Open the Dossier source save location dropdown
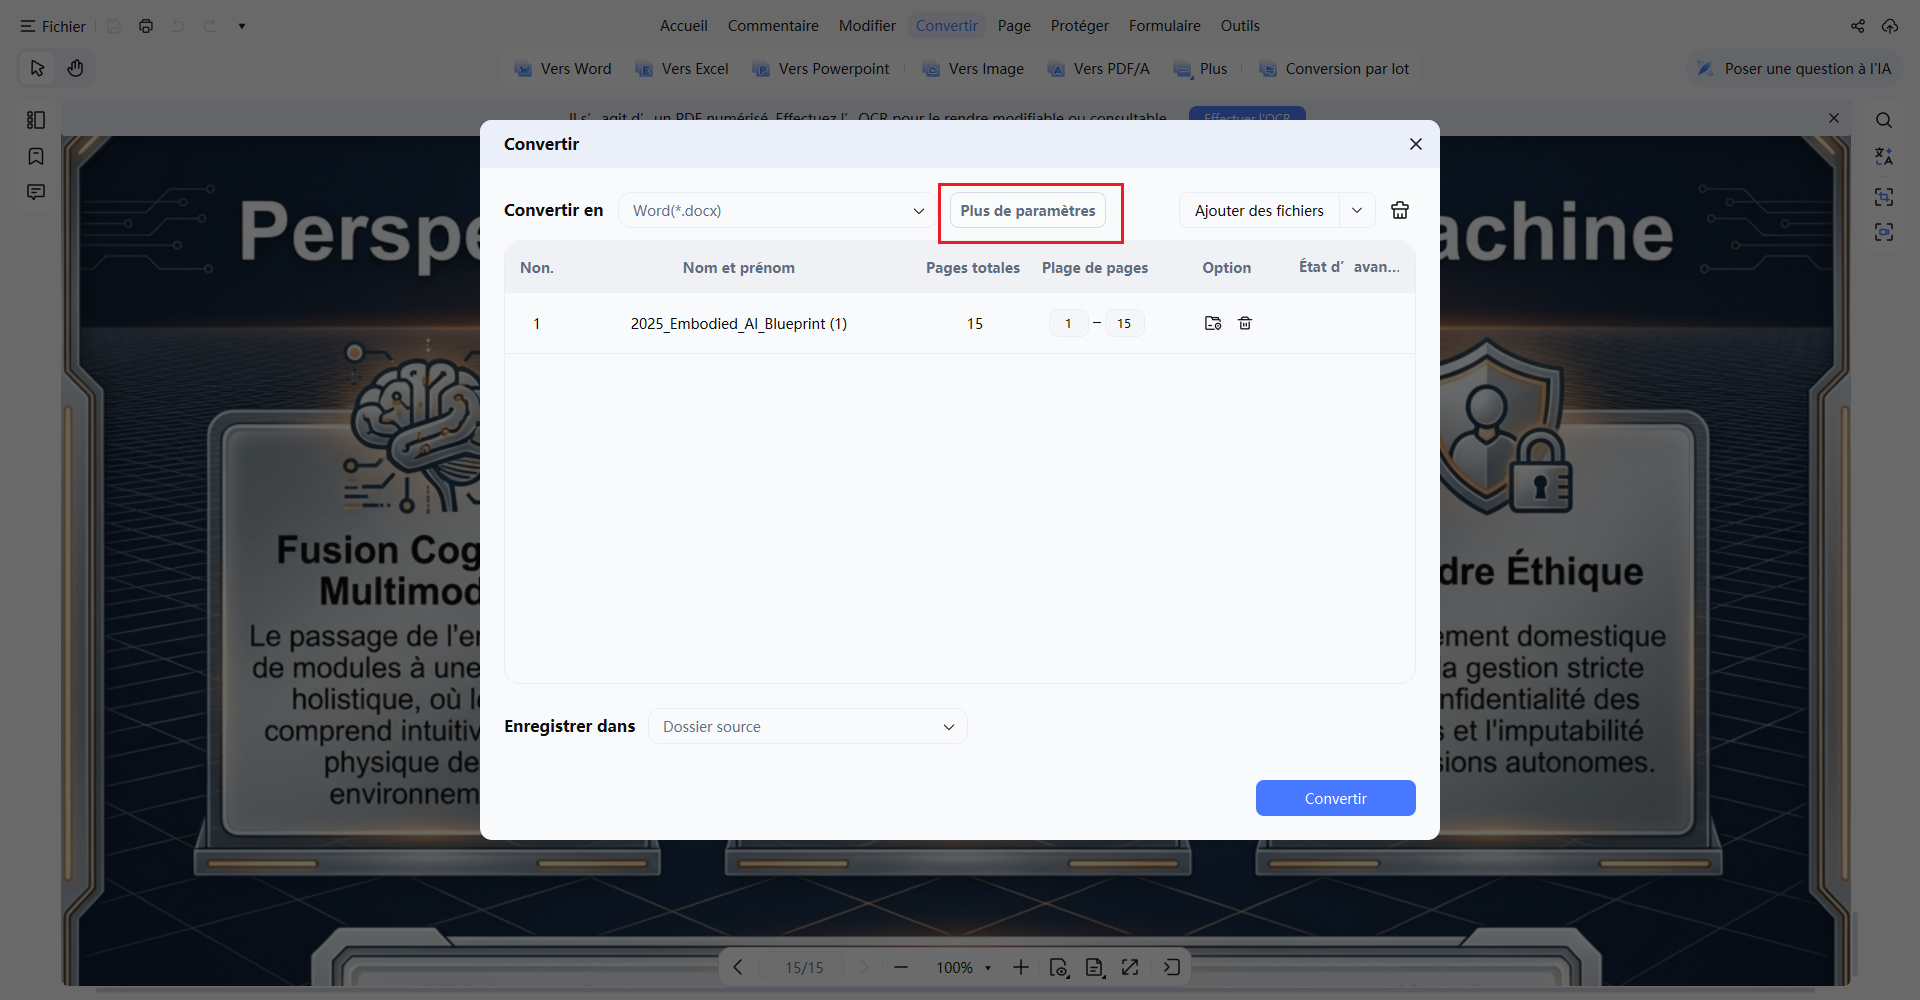 coord(808,726)
